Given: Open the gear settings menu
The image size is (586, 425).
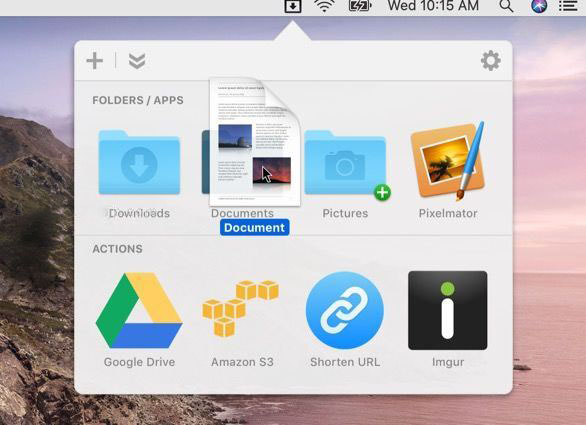Looking at the screenshot, I should tap(491, 61).
